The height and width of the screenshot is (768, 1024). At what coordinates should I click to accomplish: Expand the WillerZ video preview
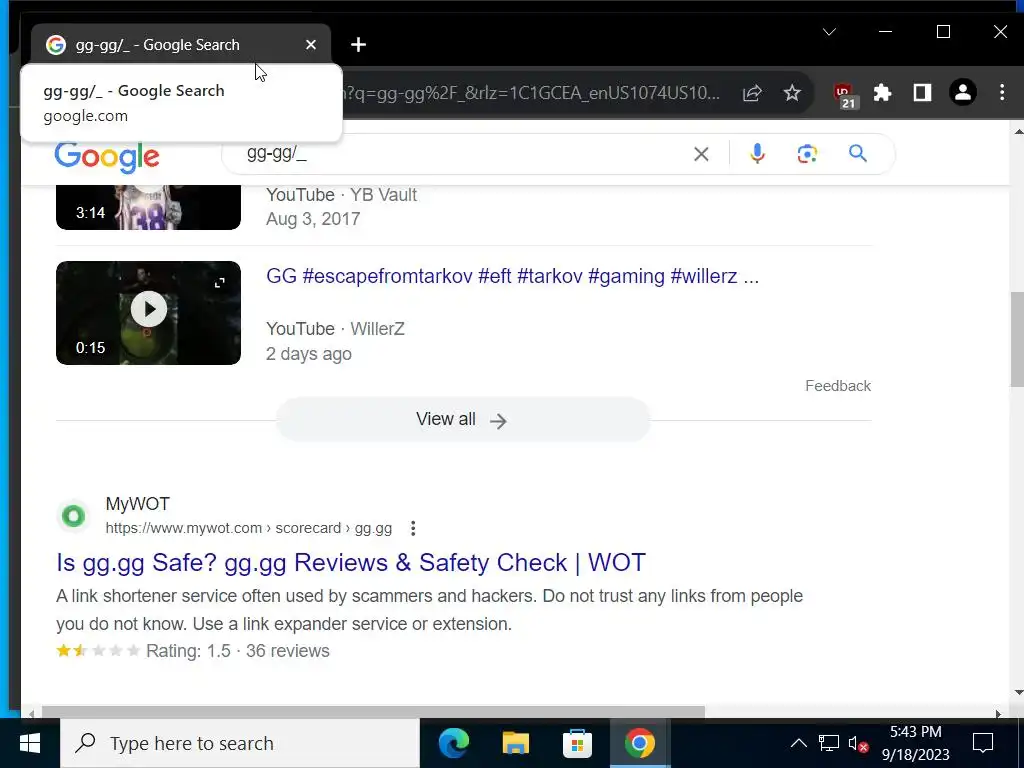pyautogui.click(x=220, y=283)
